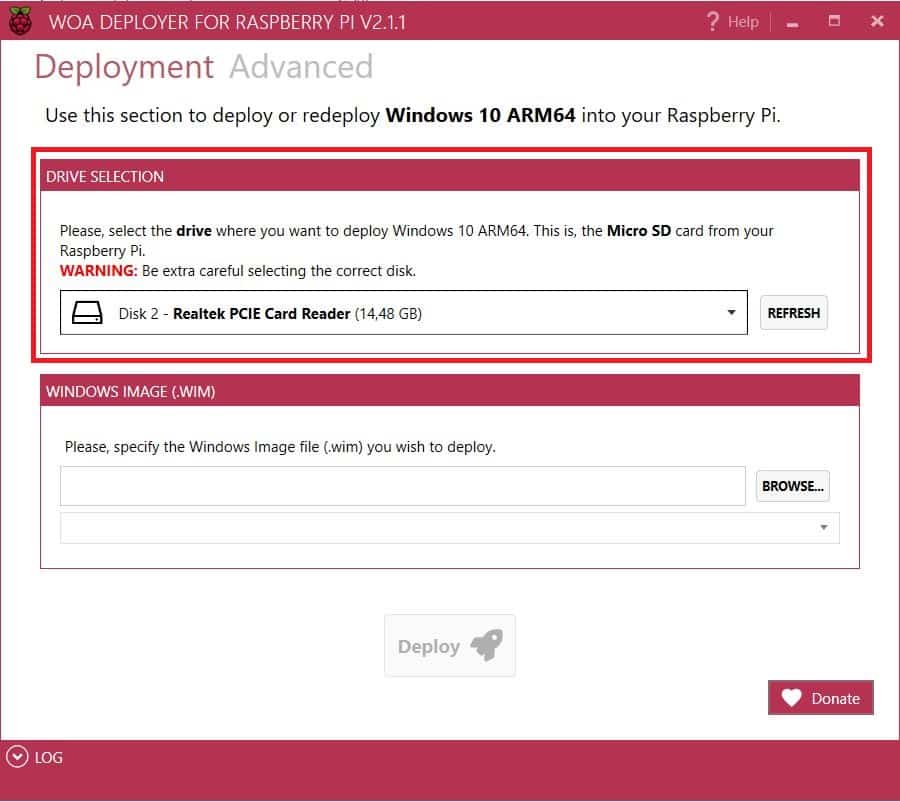Click the disk drive icon in drive selector

[87, 313]
